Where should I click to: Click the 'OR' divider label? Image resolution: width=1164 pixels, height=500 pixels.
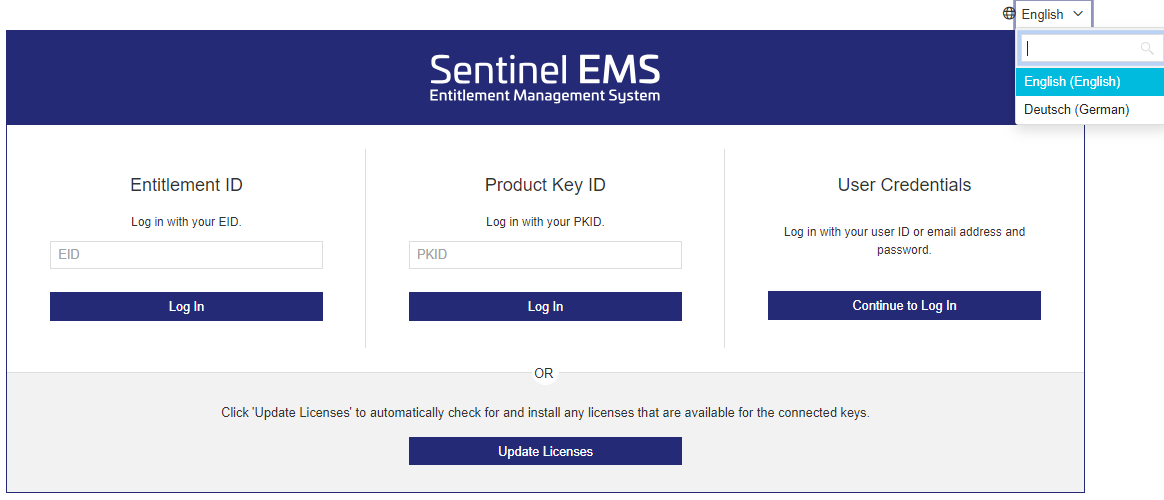coord(544,374)
